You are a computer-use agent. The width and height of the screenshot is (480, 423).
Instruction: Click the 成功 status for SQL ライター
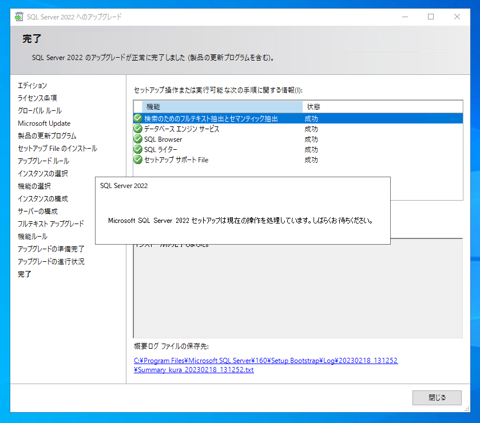(x=311, y=150)
